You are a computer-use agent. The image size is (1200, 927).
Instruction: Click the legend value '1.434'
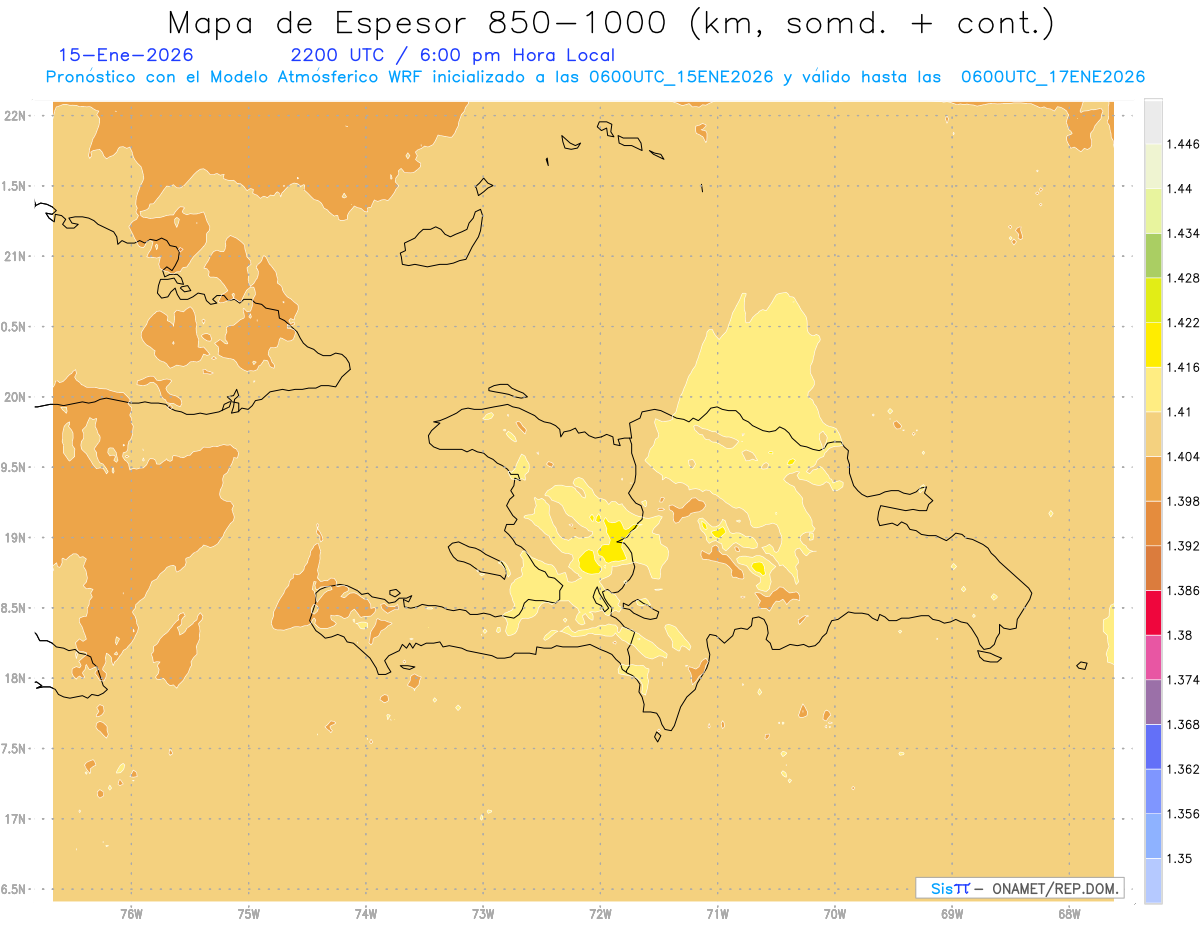tap(1183, 233)
